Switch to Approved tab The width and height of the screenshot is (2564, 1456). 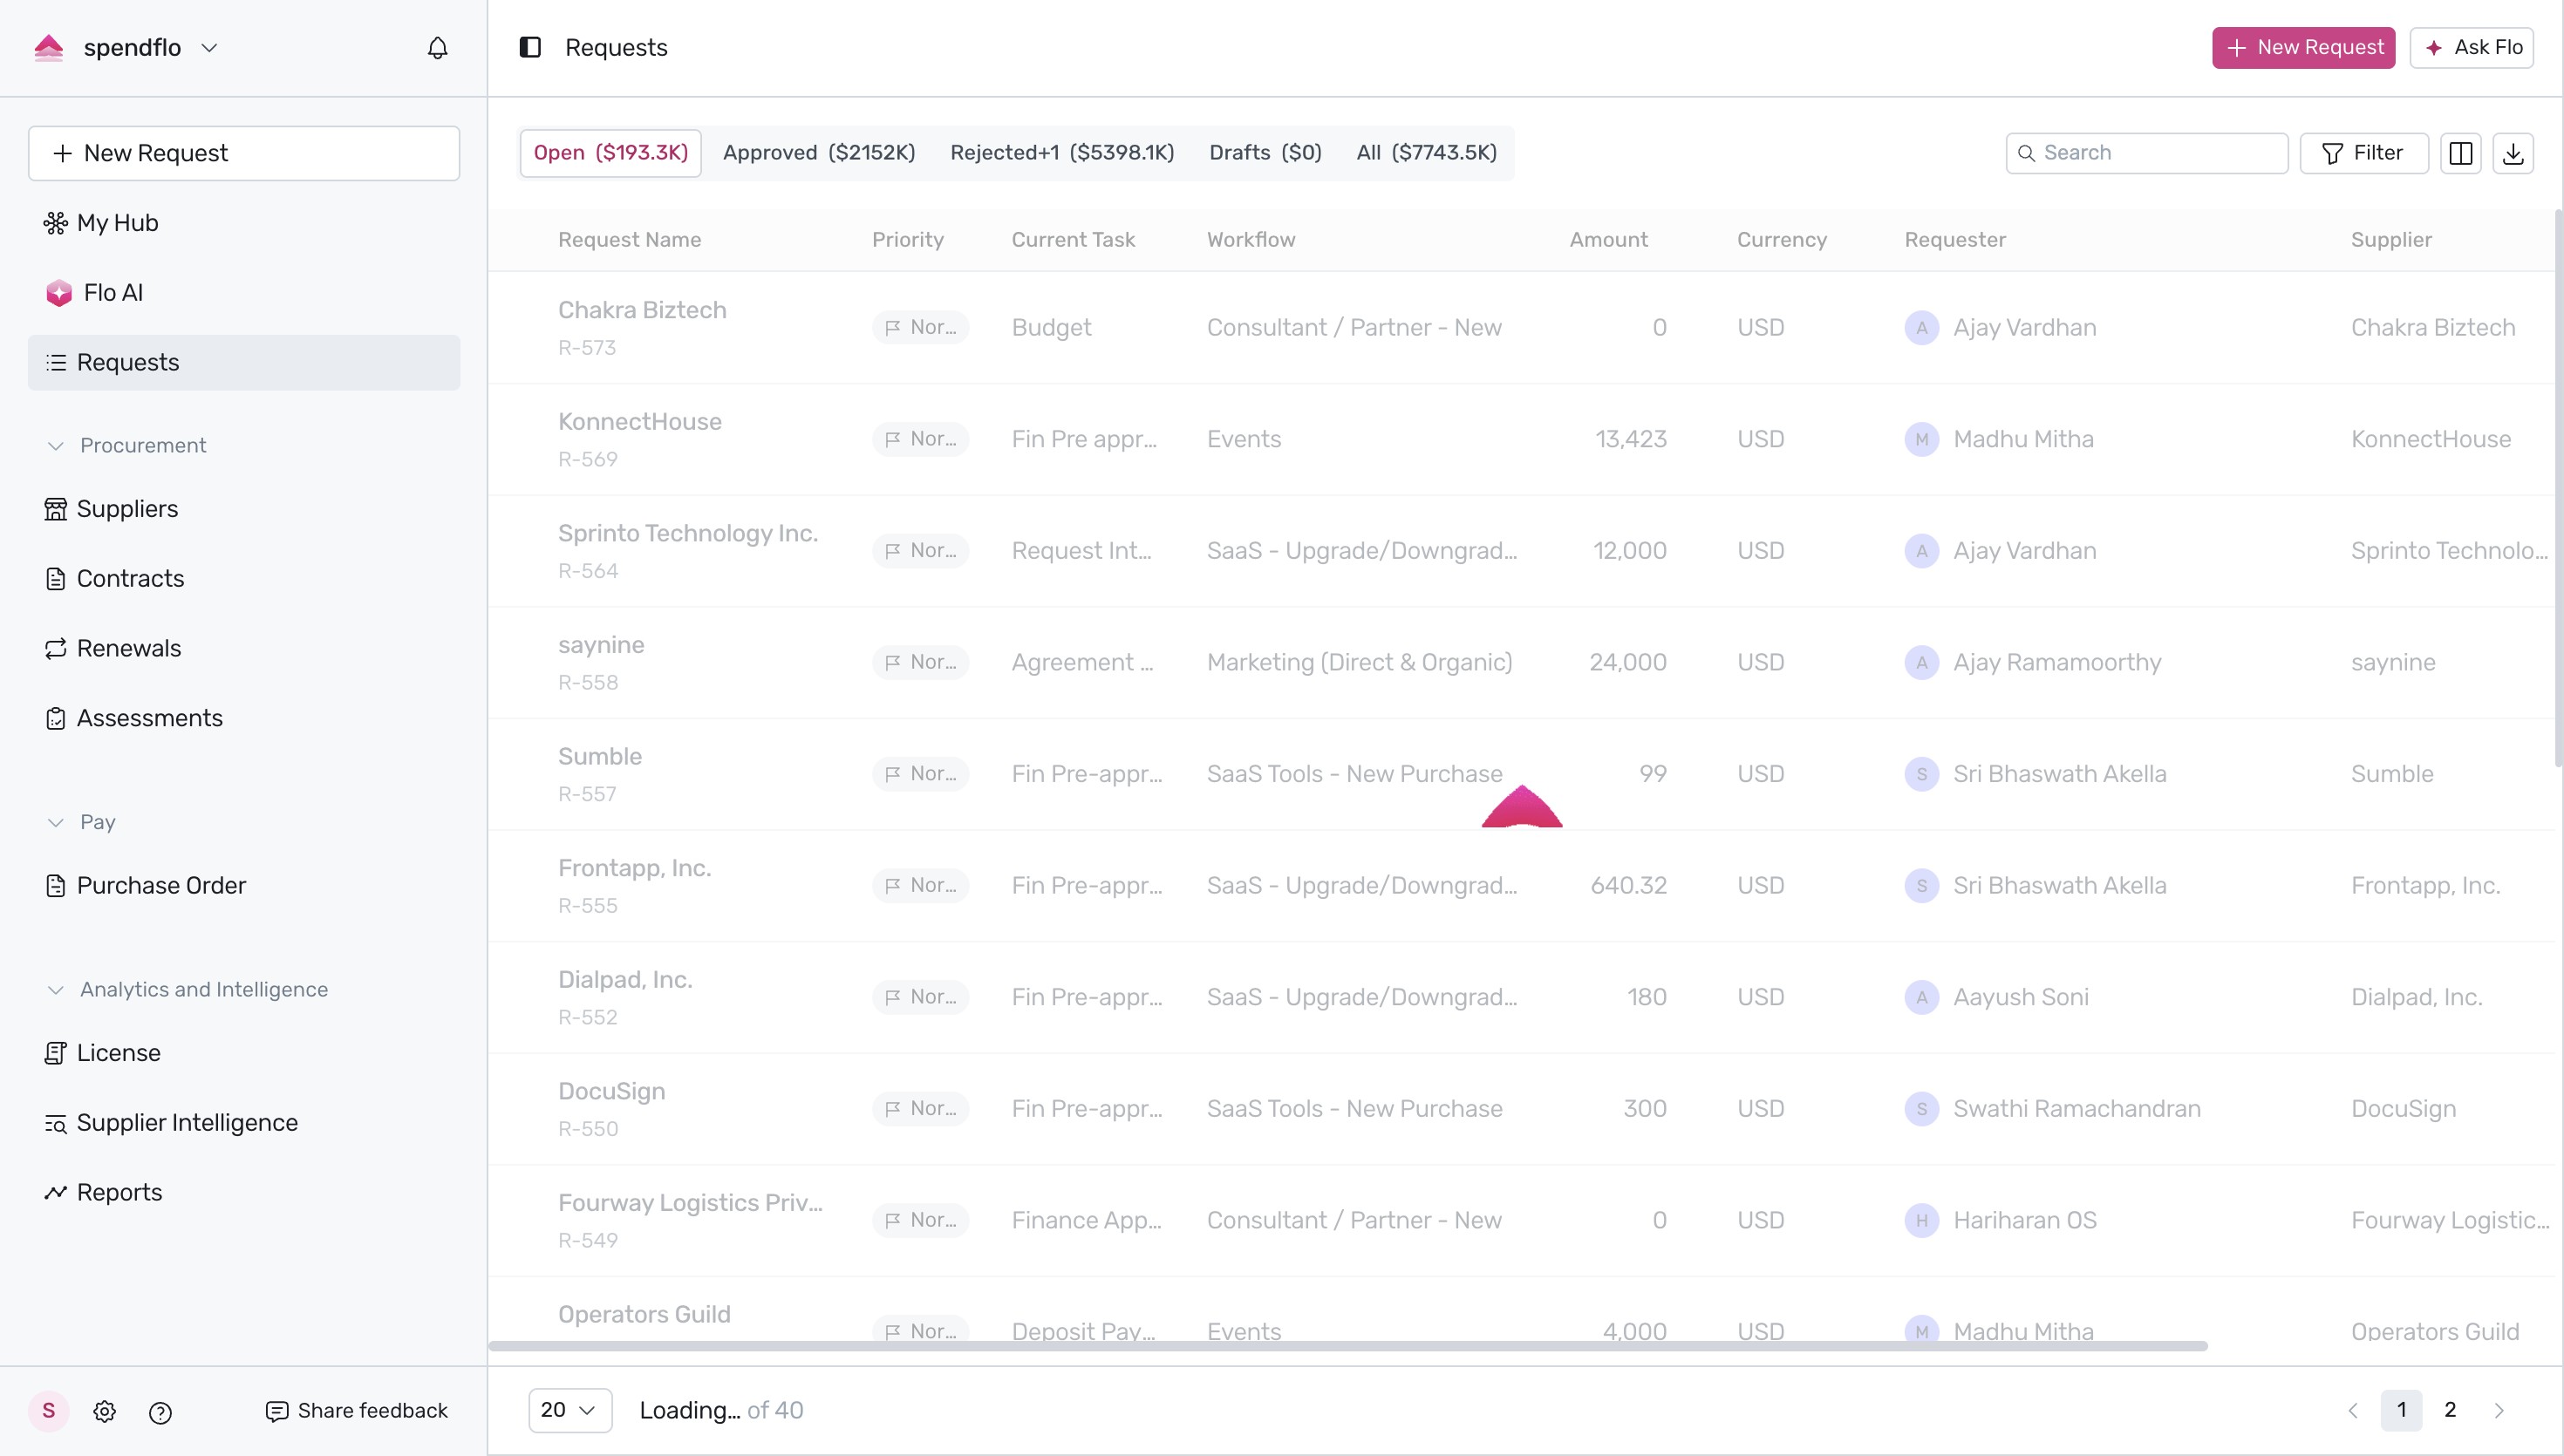point(819,153)
